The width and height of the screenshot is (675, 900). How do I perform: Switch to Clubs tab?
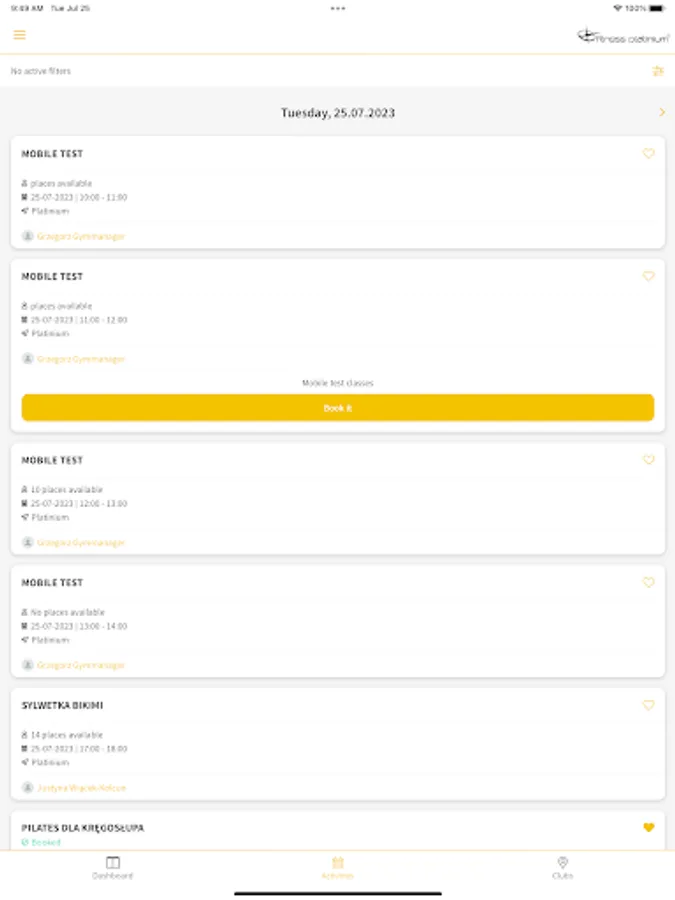pyautogui.click(x=562, y=867)
